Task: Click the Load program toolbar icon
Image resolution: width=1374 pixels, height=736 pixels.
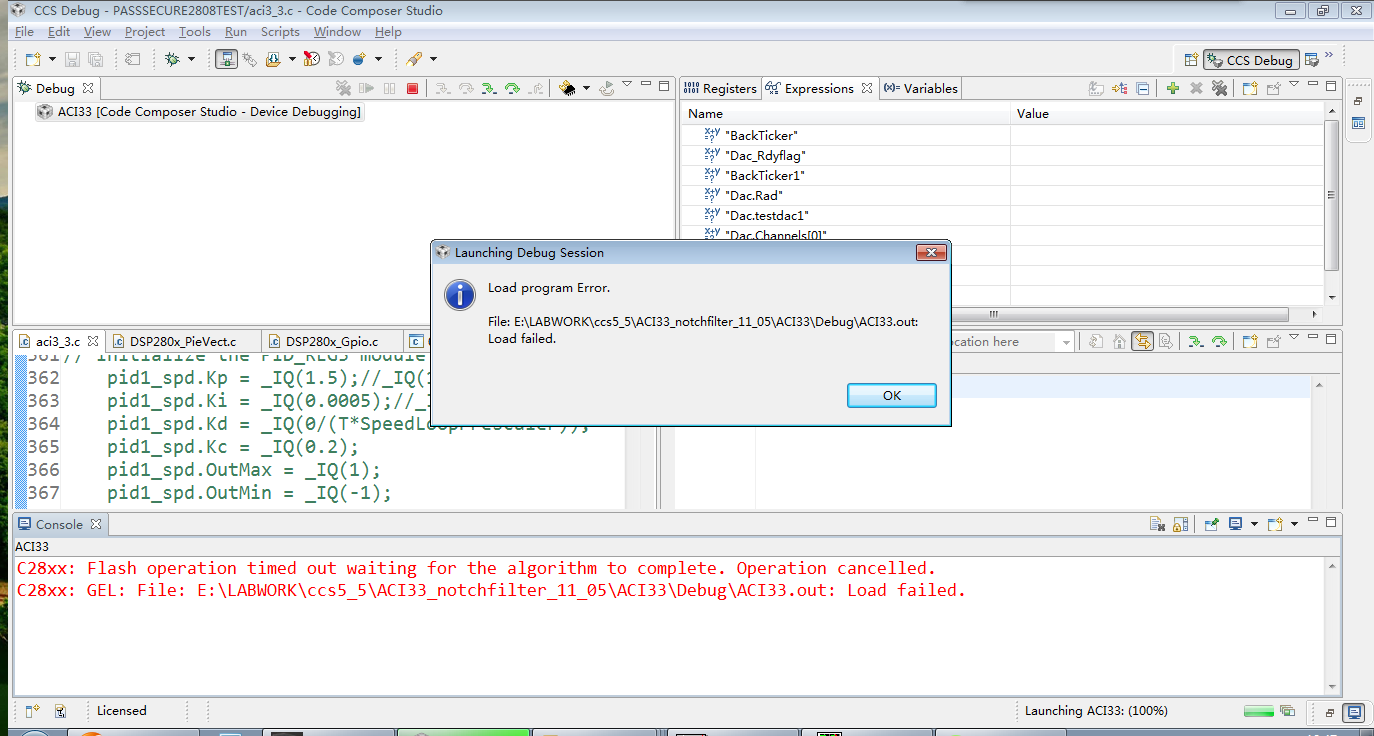Action: (273, 59)
